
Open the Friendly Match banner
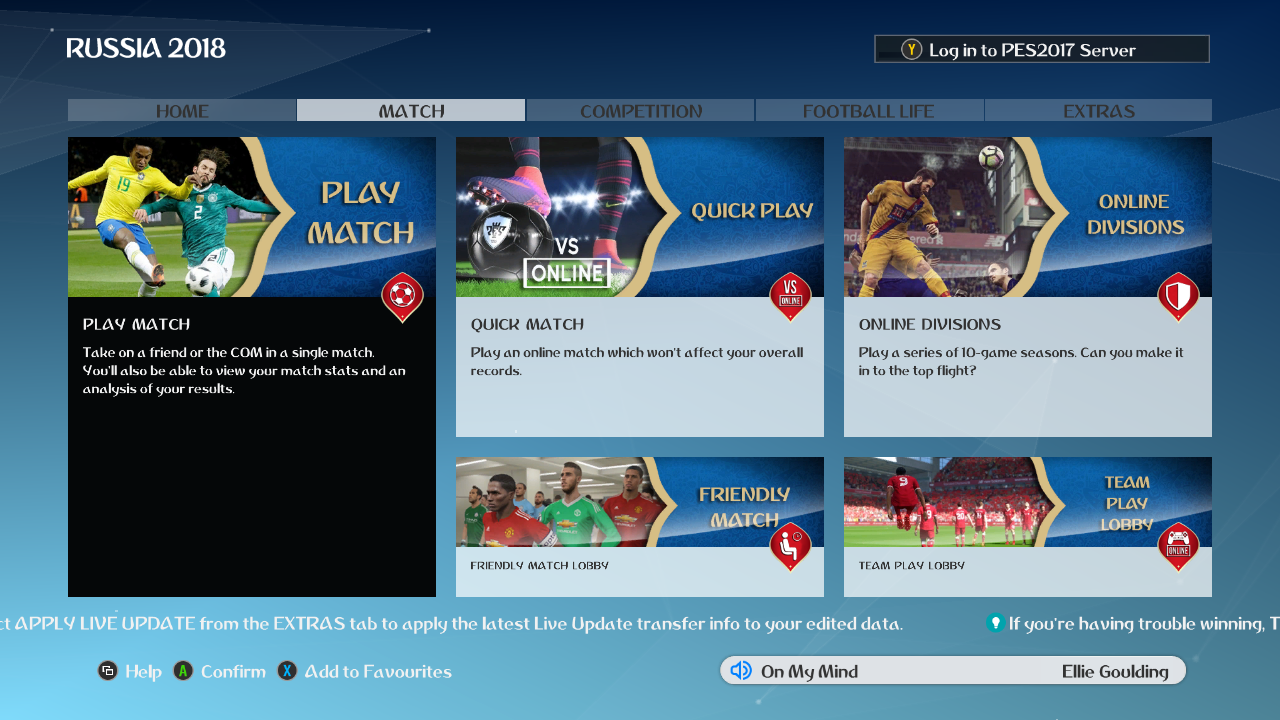[640, 502]
